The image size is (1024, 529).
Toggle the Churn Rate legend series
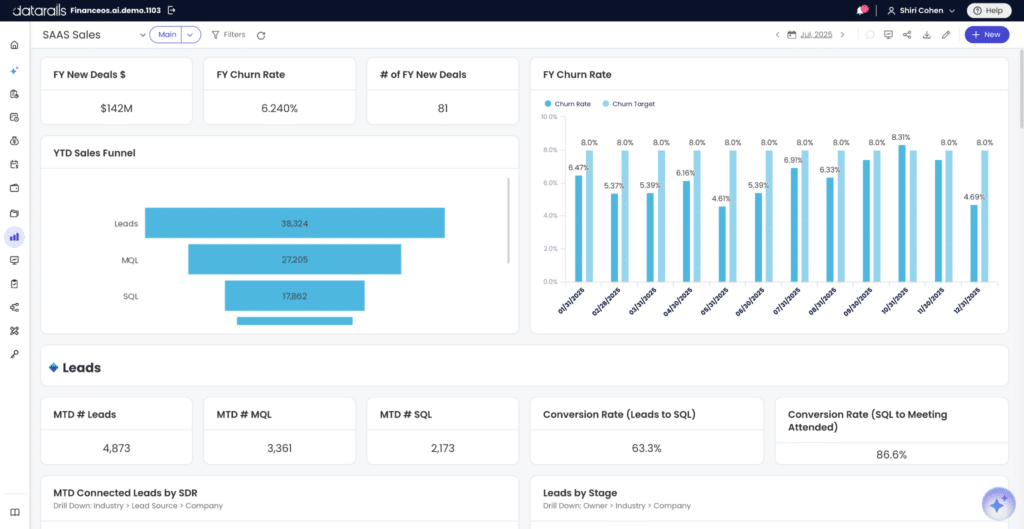[x=568, y=104]
